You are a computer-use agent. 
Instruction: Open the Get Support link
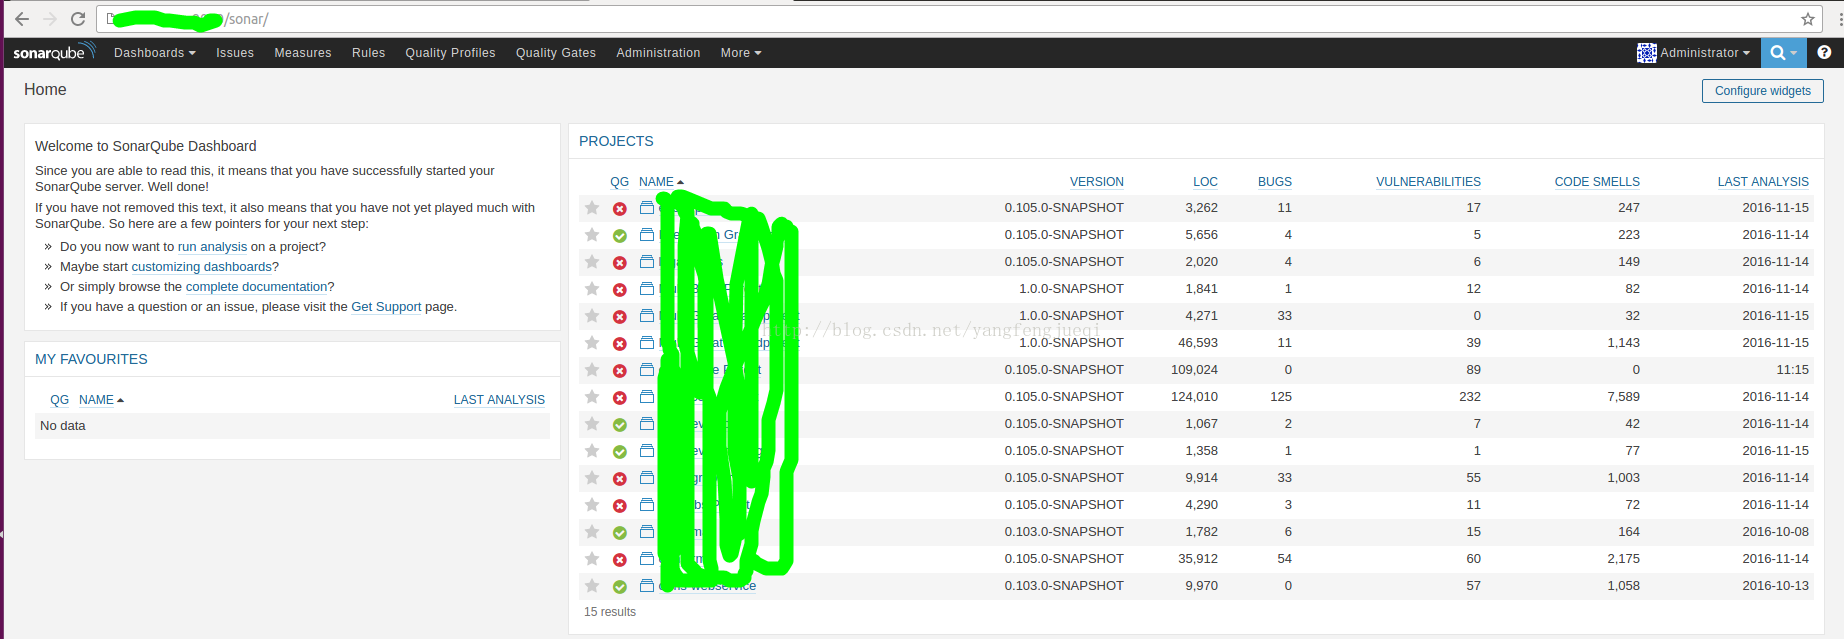pyautogui.click(x=386, y=307)
